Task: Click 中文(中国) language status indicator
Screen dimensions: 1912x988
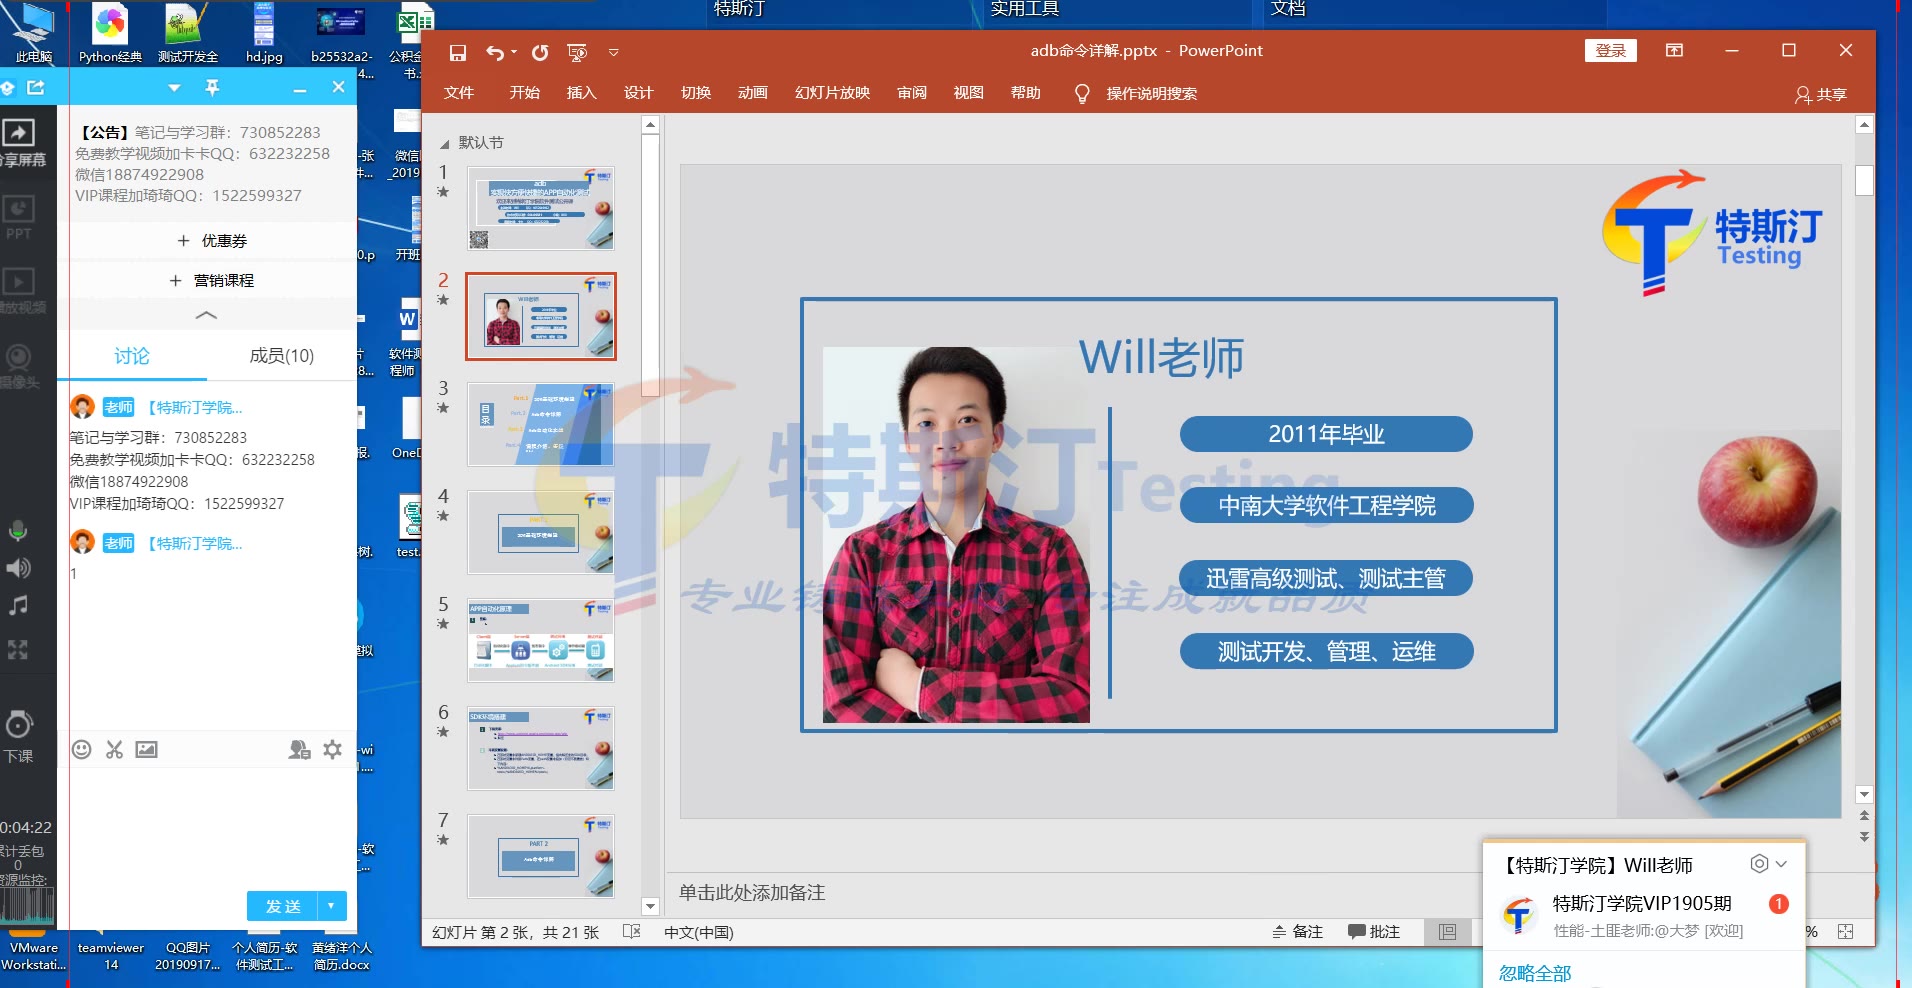Action: pyautogui.click(x=698, y=932)
